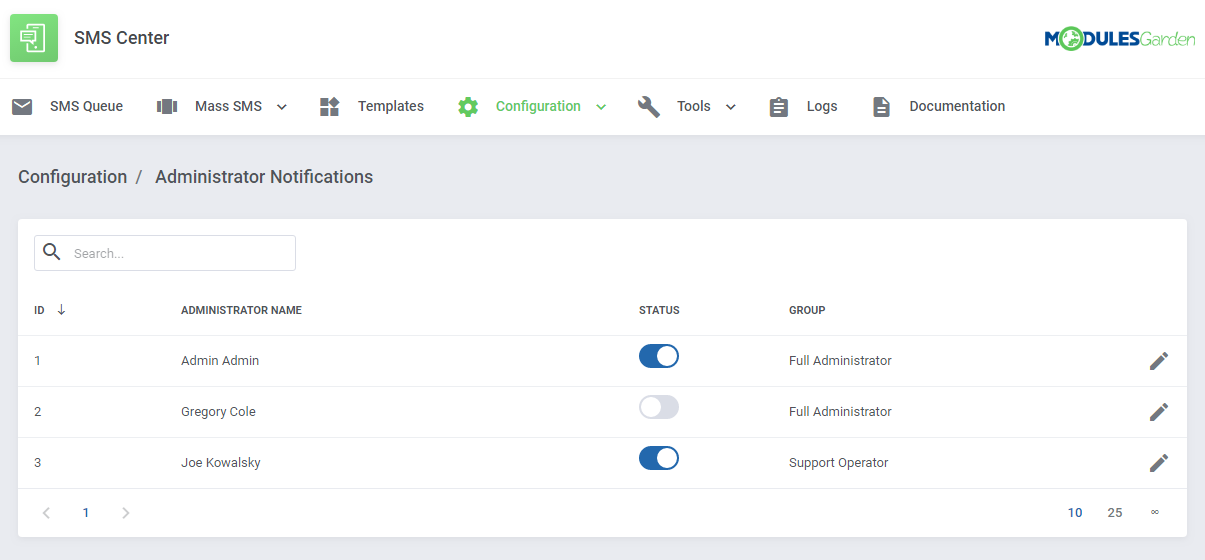1205x560 pixels.
Task: Open the Tools dropdown chevron
Action: point(731,107)
